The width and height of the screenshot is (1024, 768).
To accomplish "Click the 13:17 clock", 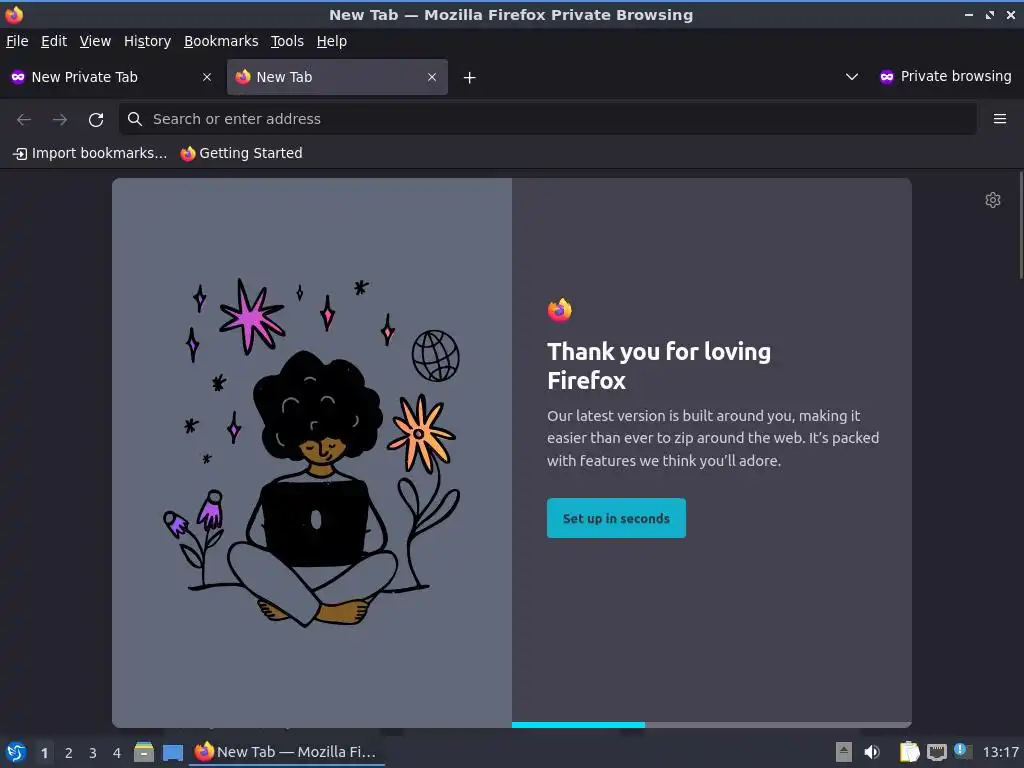I will (x=1000, y=752).
